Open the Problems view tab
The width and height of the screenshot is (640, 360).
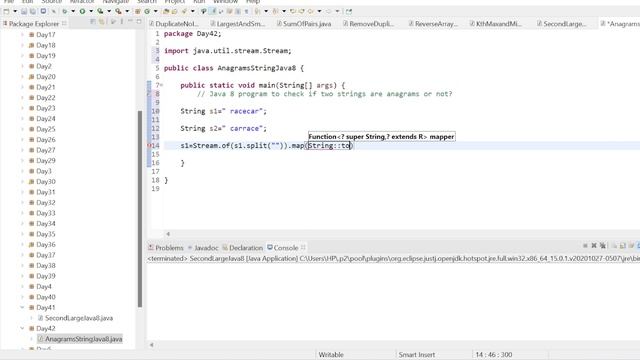166,247
